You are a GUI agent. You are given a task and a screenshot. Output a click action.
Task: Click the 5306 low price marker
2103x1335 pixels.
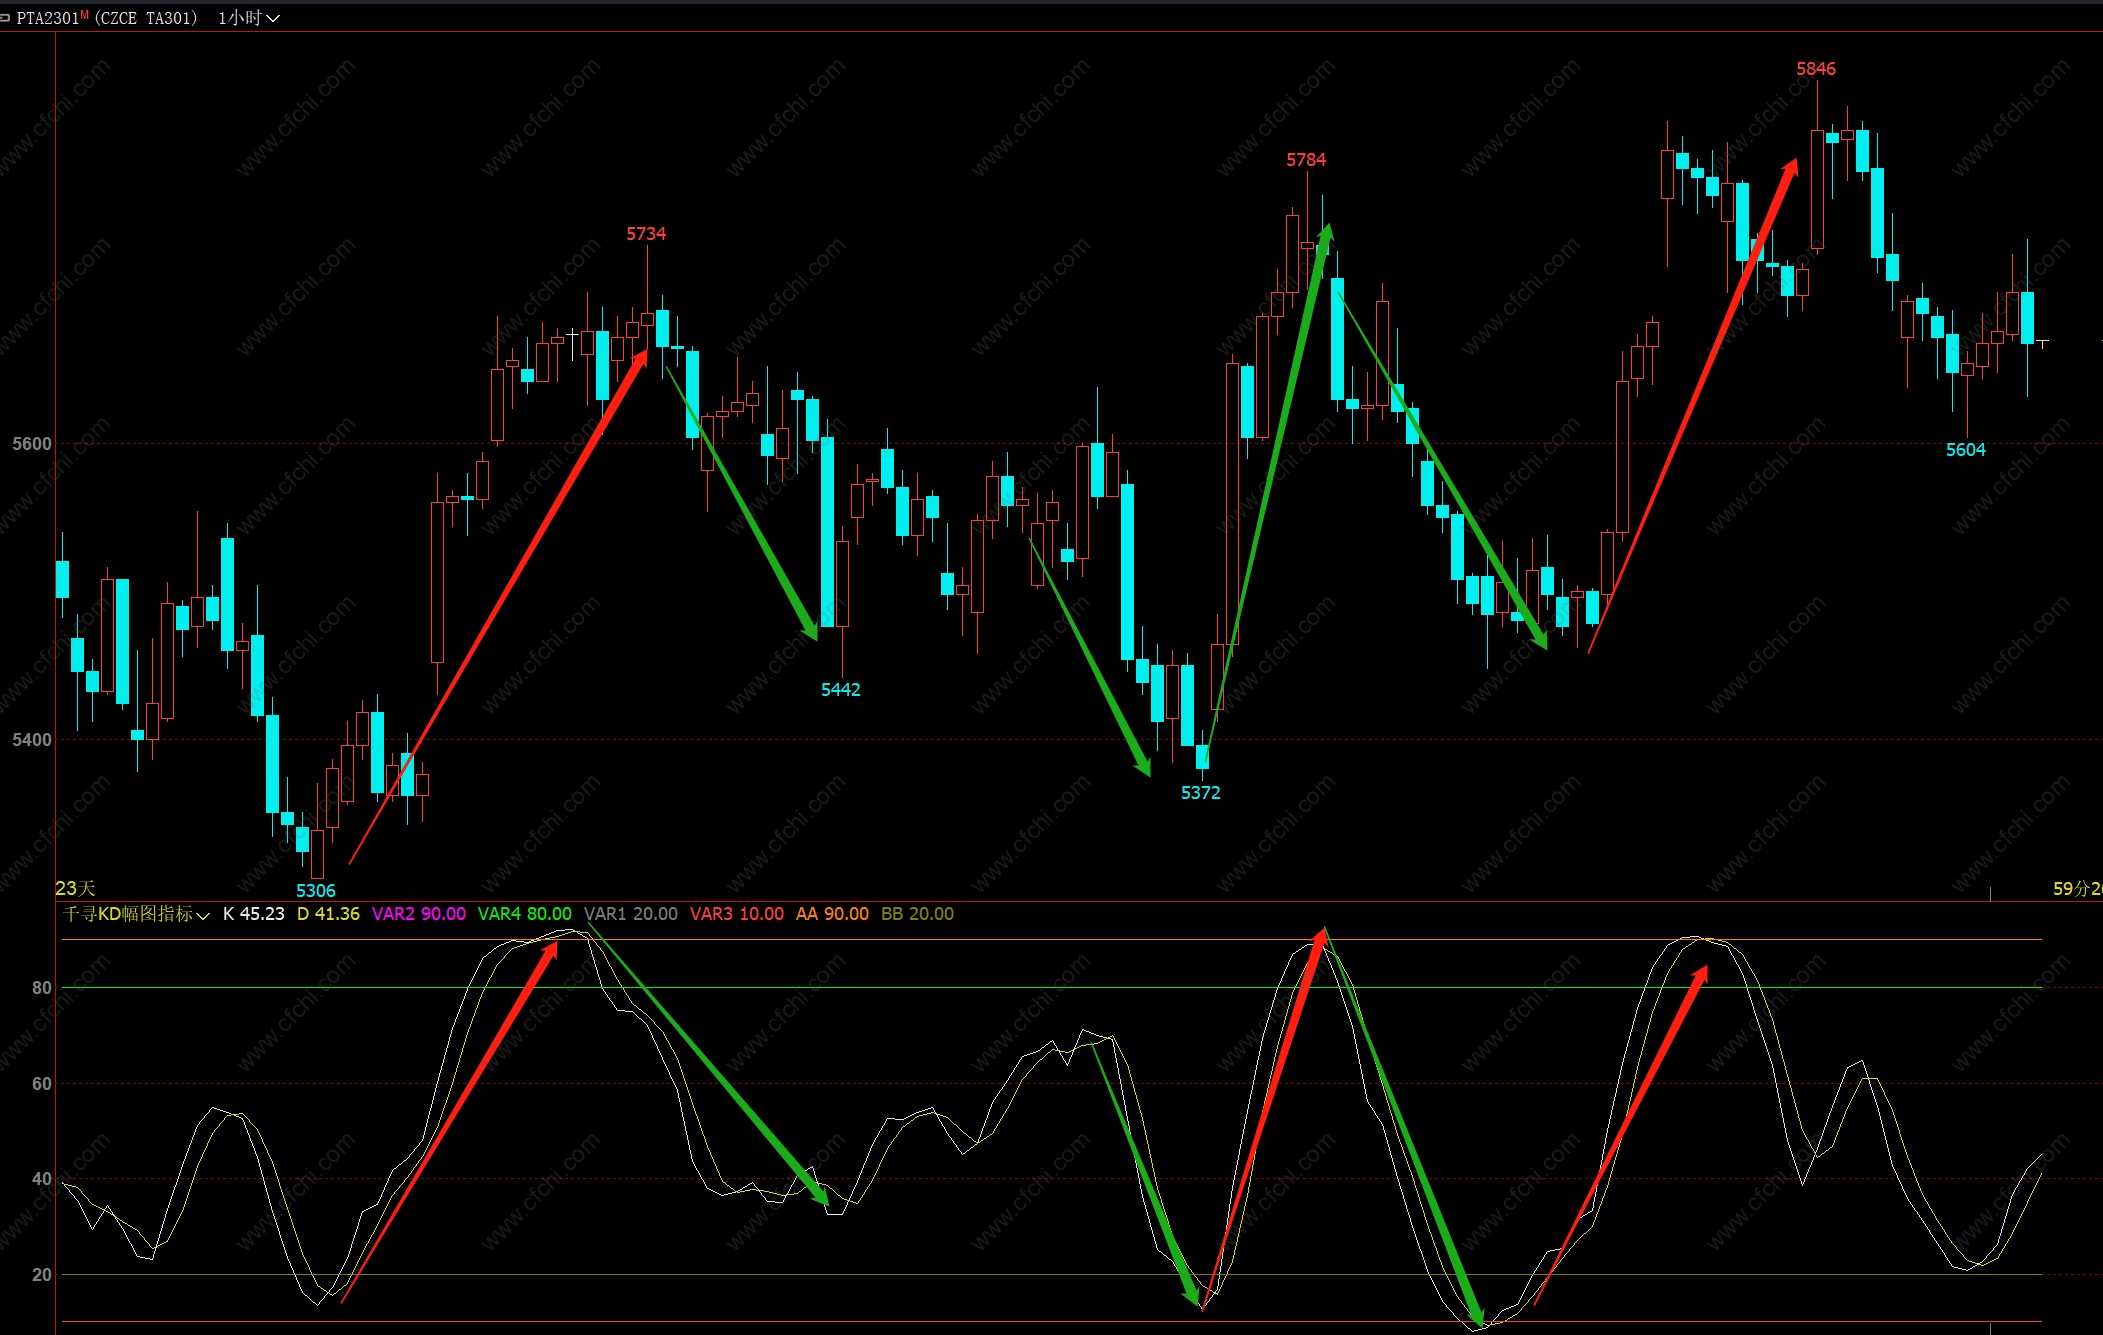coord(315,891)
